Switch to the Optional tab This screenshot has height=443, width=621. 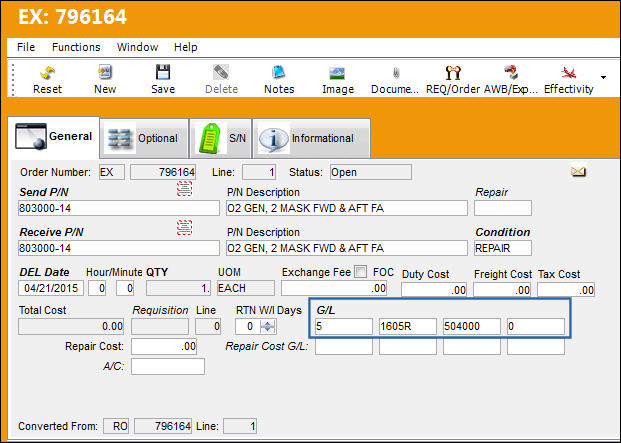coord(144,138)
